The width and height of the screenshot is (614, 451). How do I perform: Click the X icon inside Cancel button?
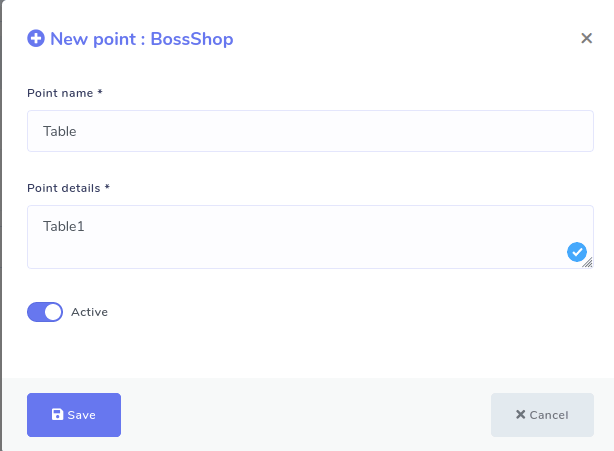[x=520, y=415]
